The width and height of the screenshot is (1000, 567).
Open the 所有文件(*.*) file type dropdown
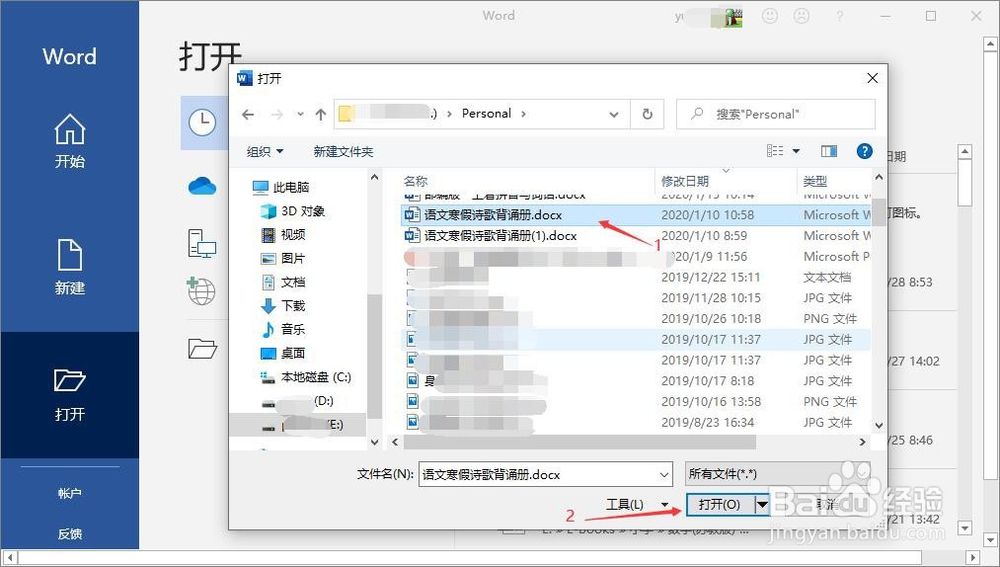(777, 474)
